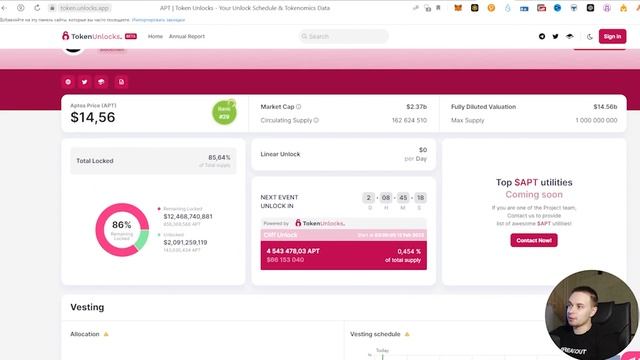Reload the page with the refresh icon

tap(37, 8)
